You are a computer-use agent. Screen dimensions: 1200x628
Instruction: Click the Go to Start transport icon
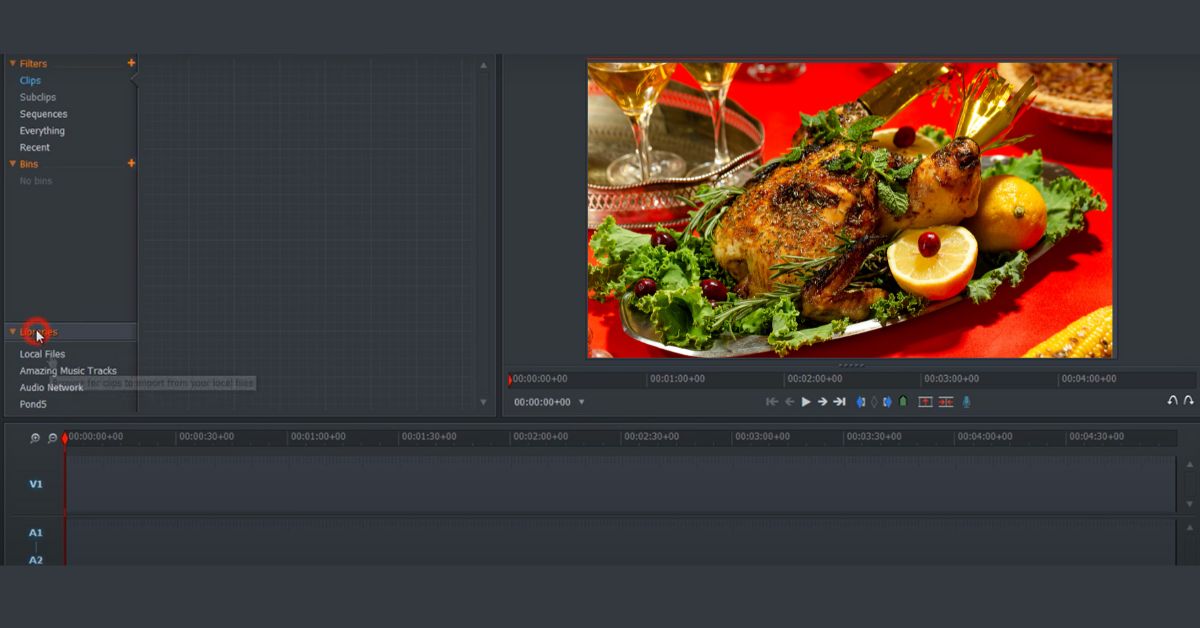(x=771, y=401)
